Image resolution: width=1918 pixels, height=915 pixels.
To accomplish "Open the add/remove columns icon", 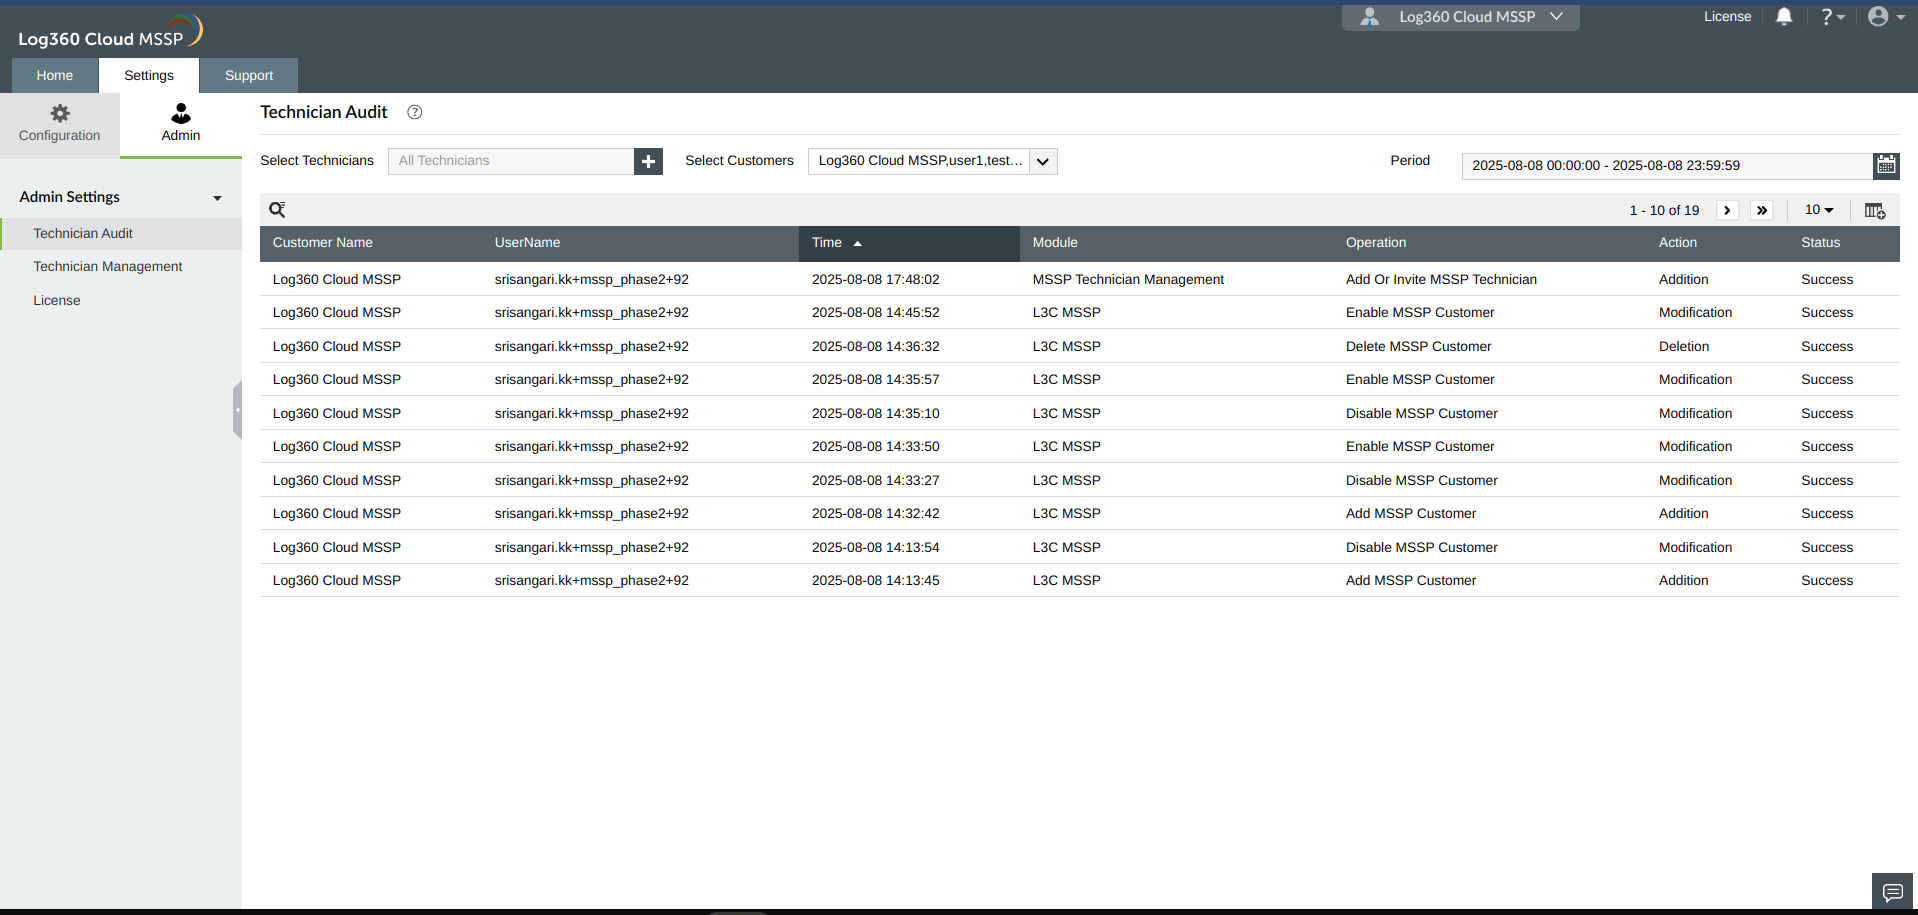I will (x=1875, y=210).
